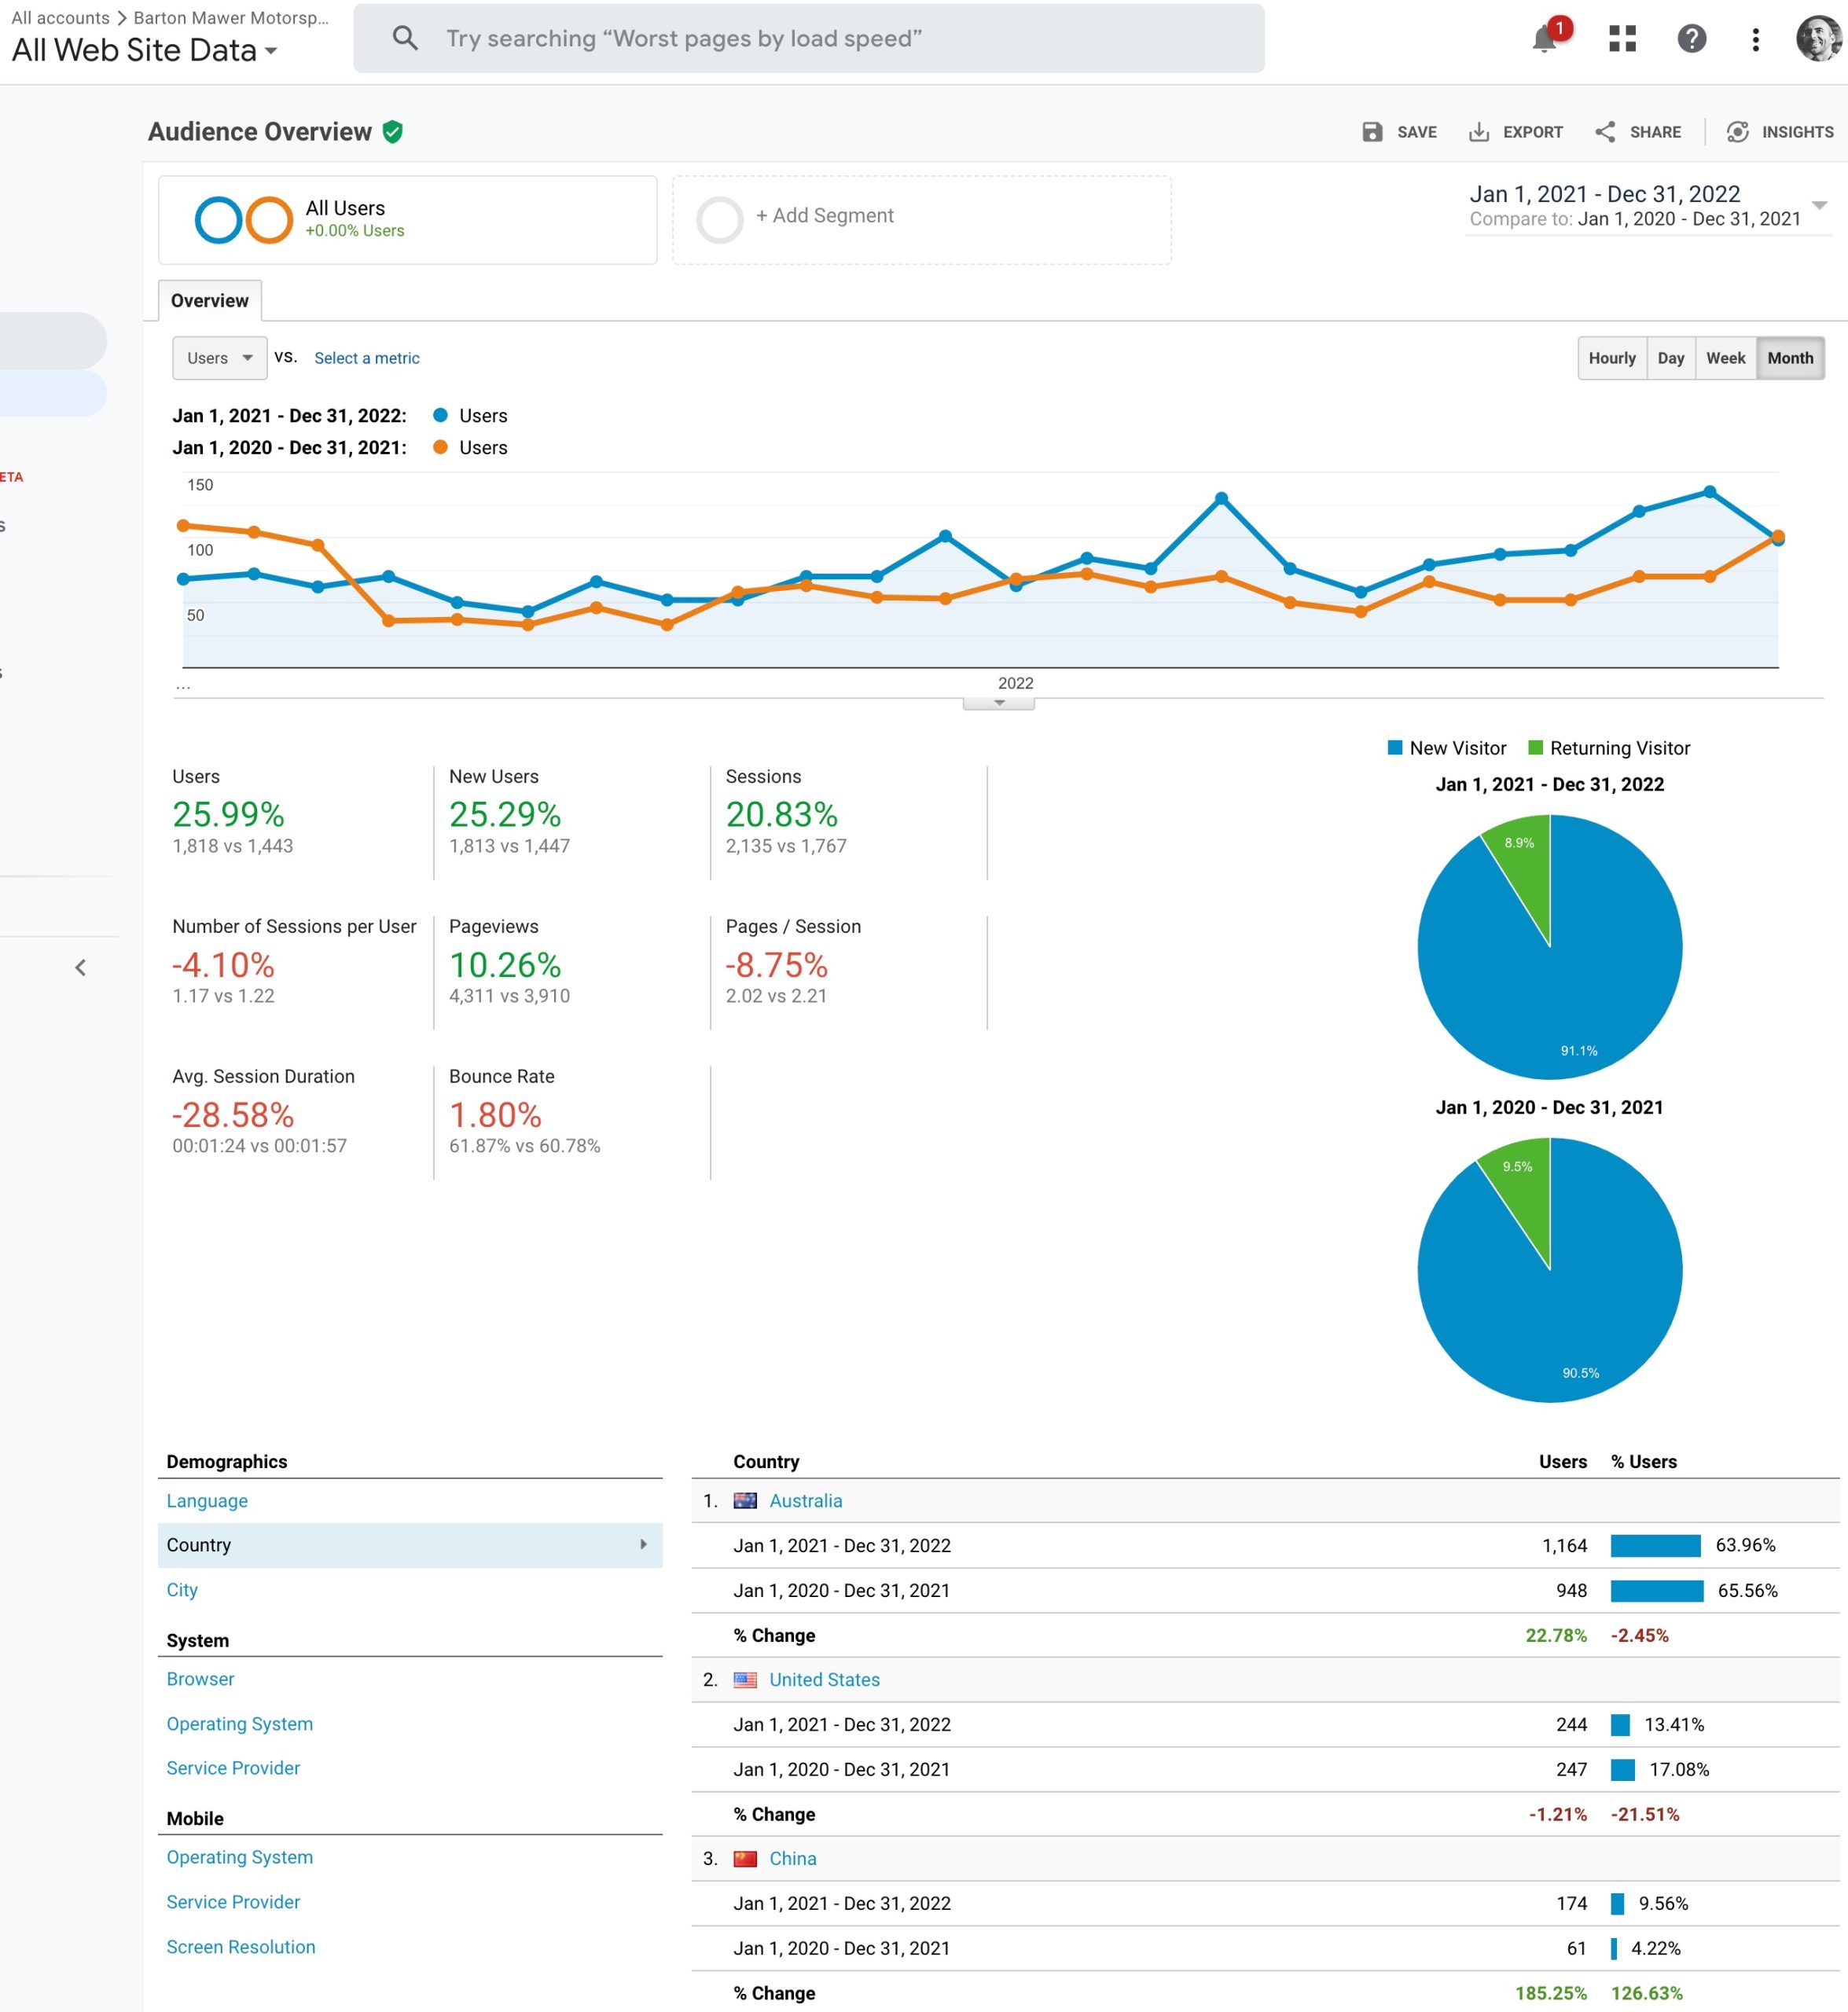Select Month chart granularity
Screen dimensions: 1848x2012
[x=1790, y=358]
